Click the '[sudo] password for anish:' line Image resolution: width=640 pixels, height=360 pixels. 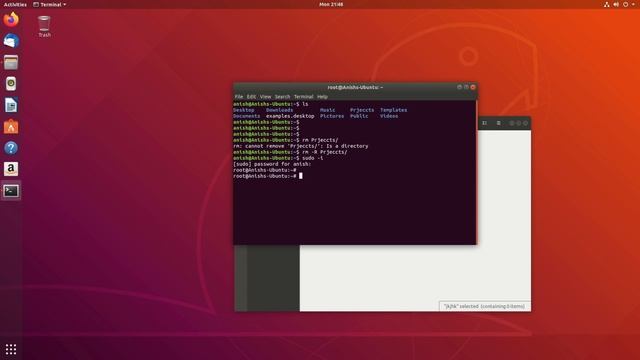272,164
